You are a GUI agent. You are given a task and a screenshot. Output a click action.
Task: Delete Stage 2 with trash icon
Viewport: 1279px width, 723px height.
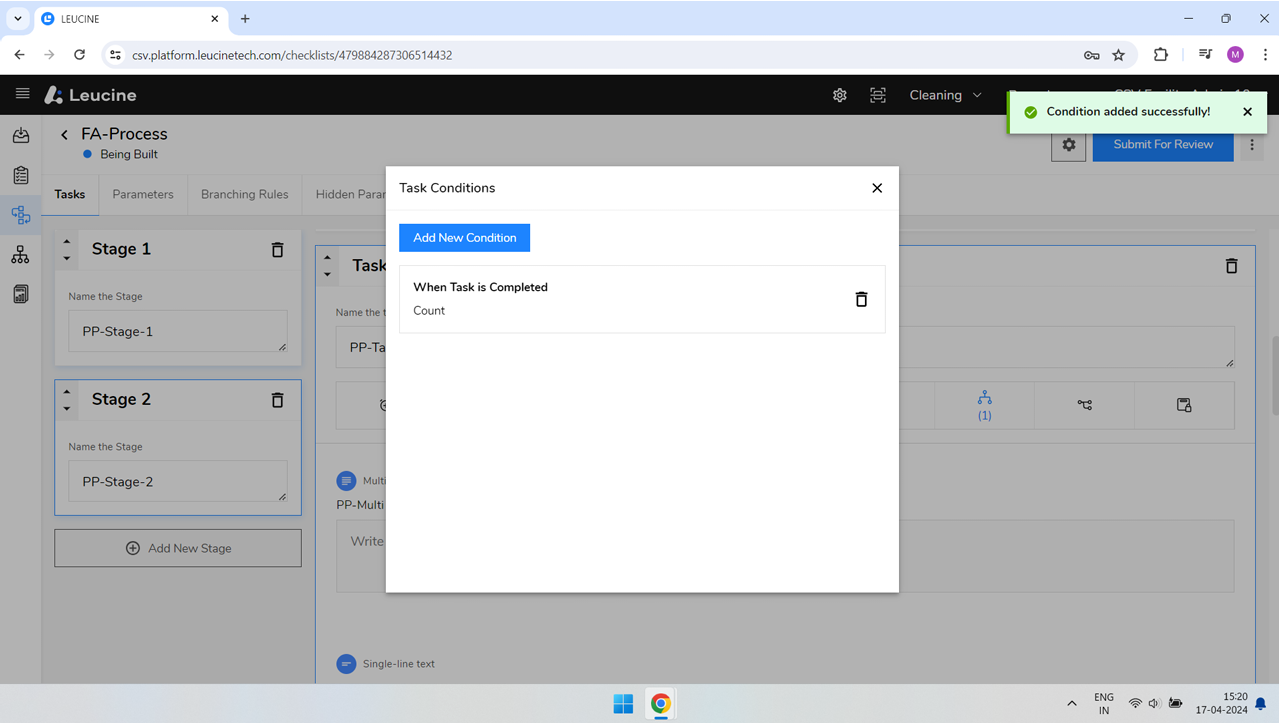pos(277,400)
